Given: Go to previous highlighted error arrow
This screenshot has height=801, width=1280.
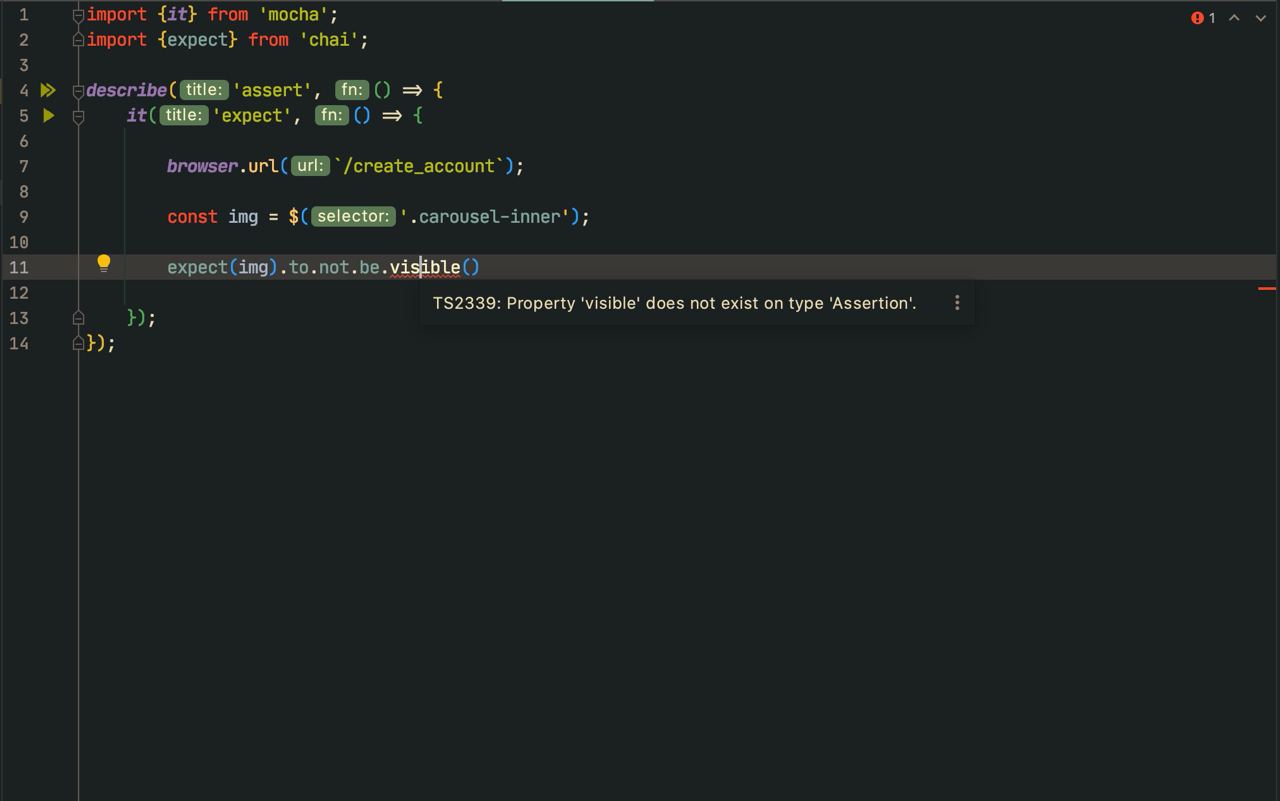Looking at the screenshot, I should [x=1234, y=18].
